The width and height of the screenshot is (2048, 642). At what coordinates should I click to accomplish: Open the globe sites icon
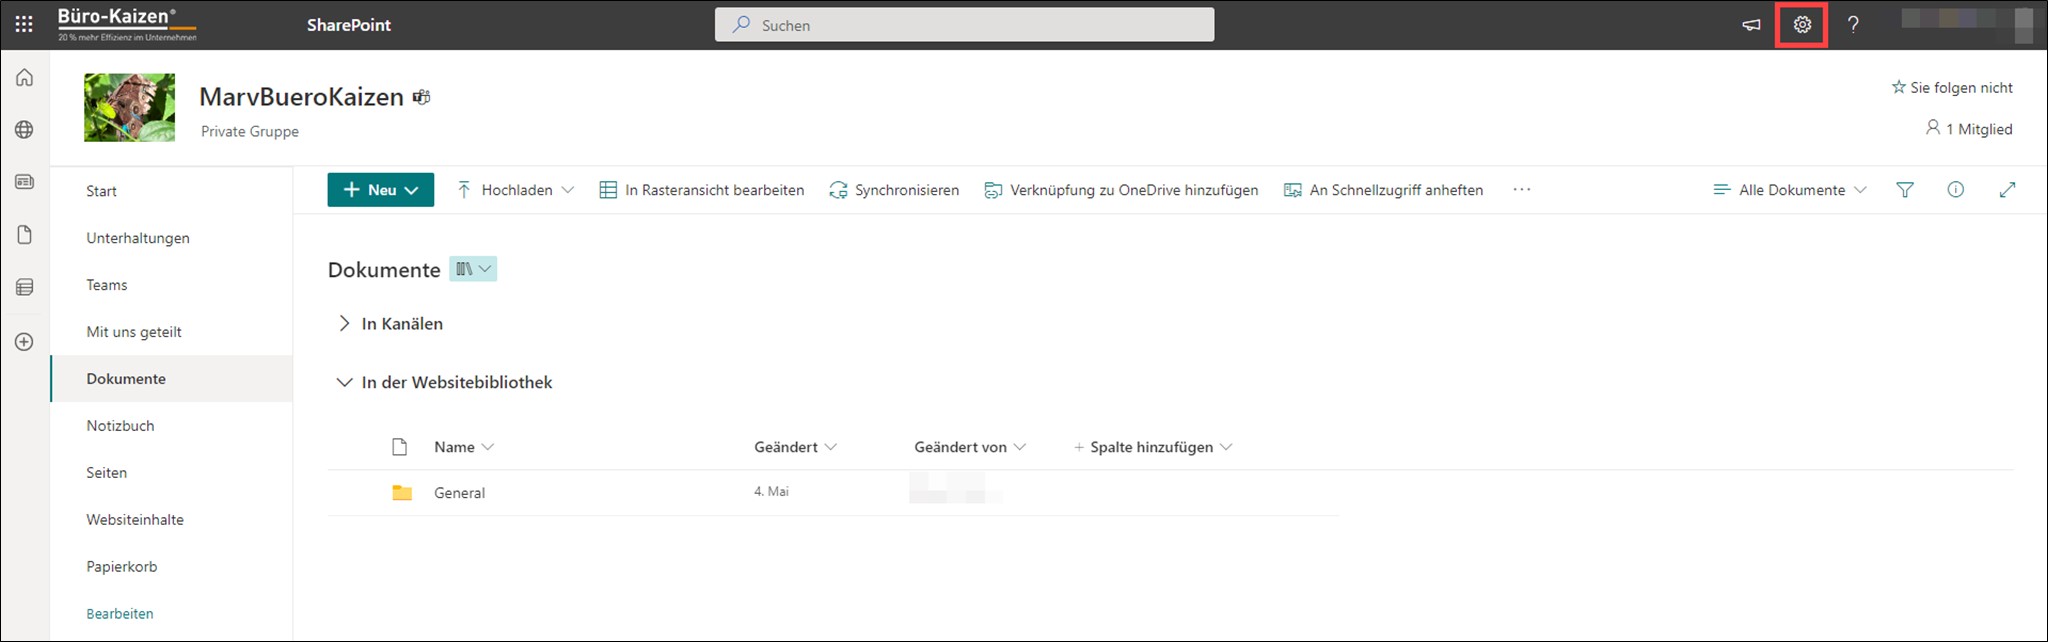click(25, 130)
